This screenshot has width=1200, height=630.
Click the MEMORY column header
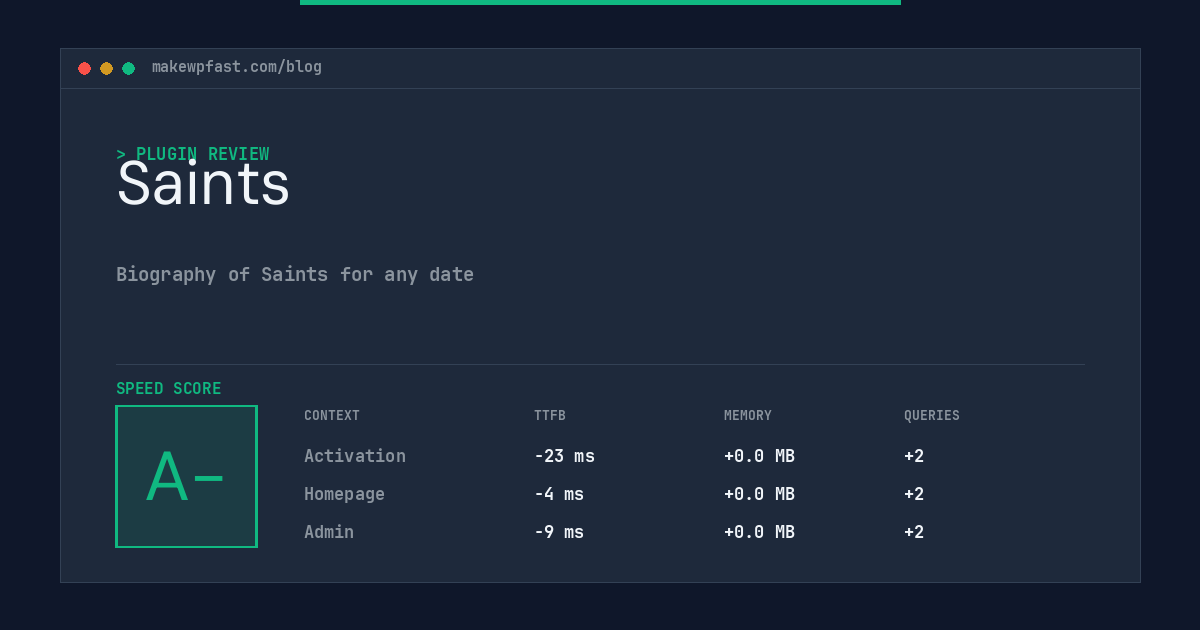748,416
